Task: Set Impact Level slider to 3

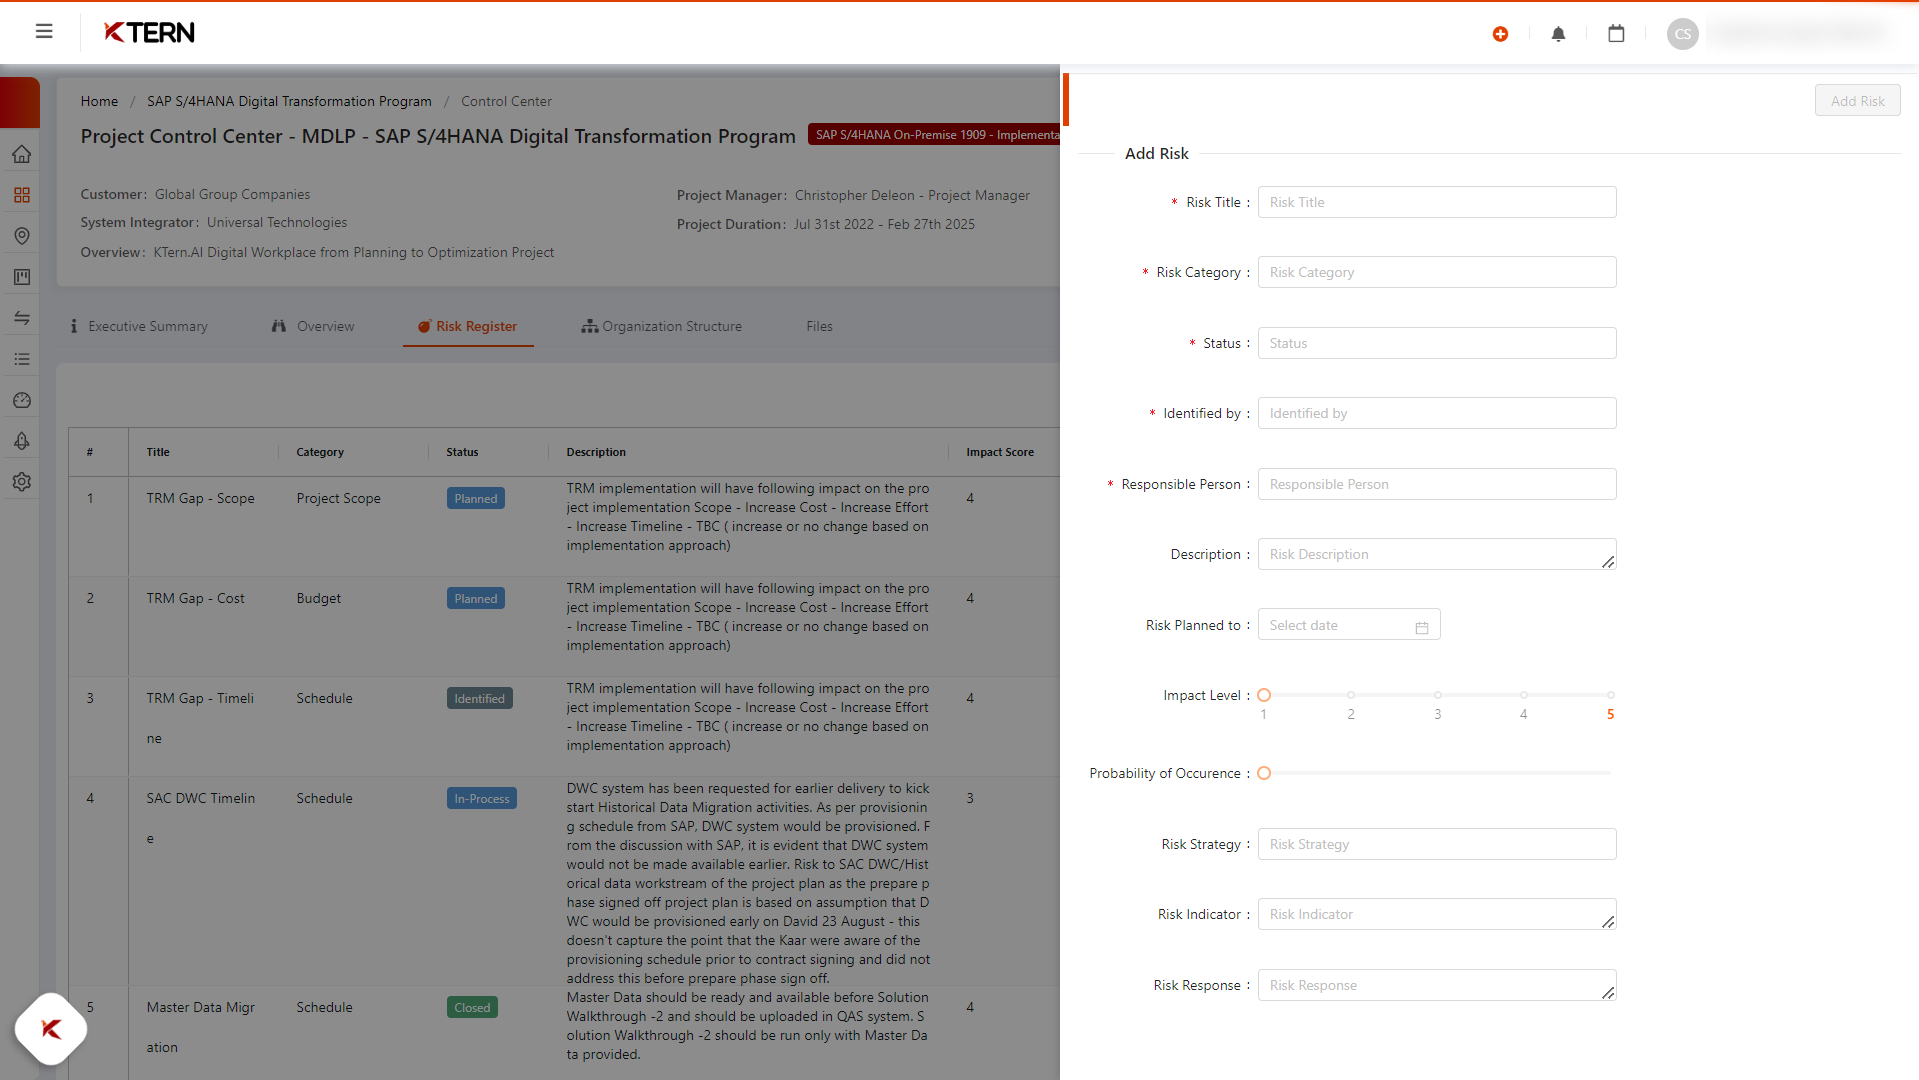Action: pos(1437,695)
